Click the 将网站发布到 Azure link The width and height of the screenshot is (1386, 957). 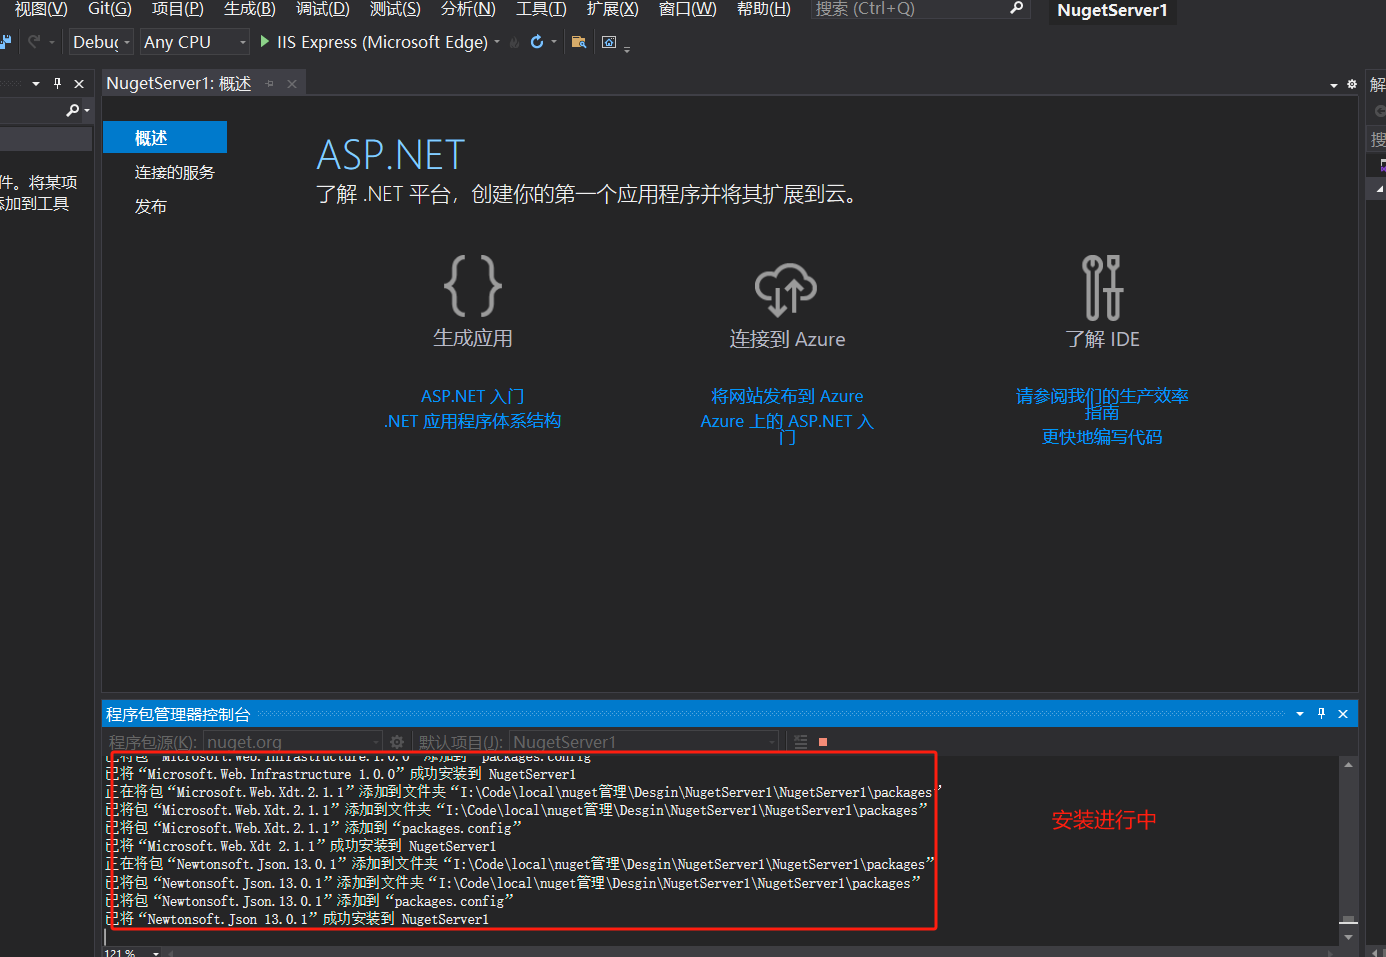click(x=787, y=396)
